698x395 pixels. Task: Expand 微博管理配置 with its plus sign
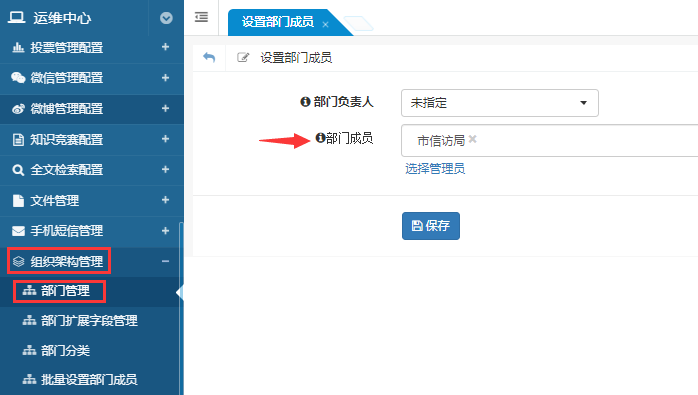coord(165,108)
